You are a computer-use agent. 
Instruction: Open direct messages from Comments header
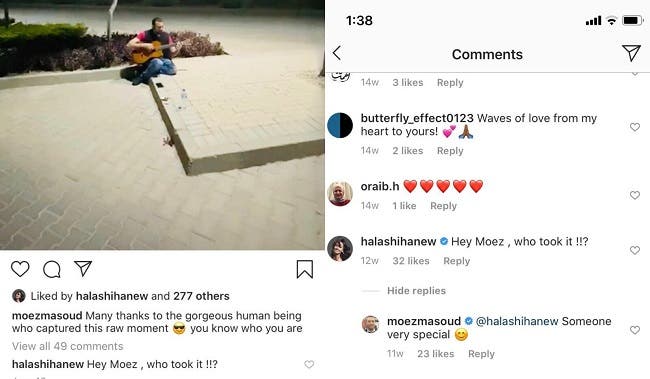point(631,53)
